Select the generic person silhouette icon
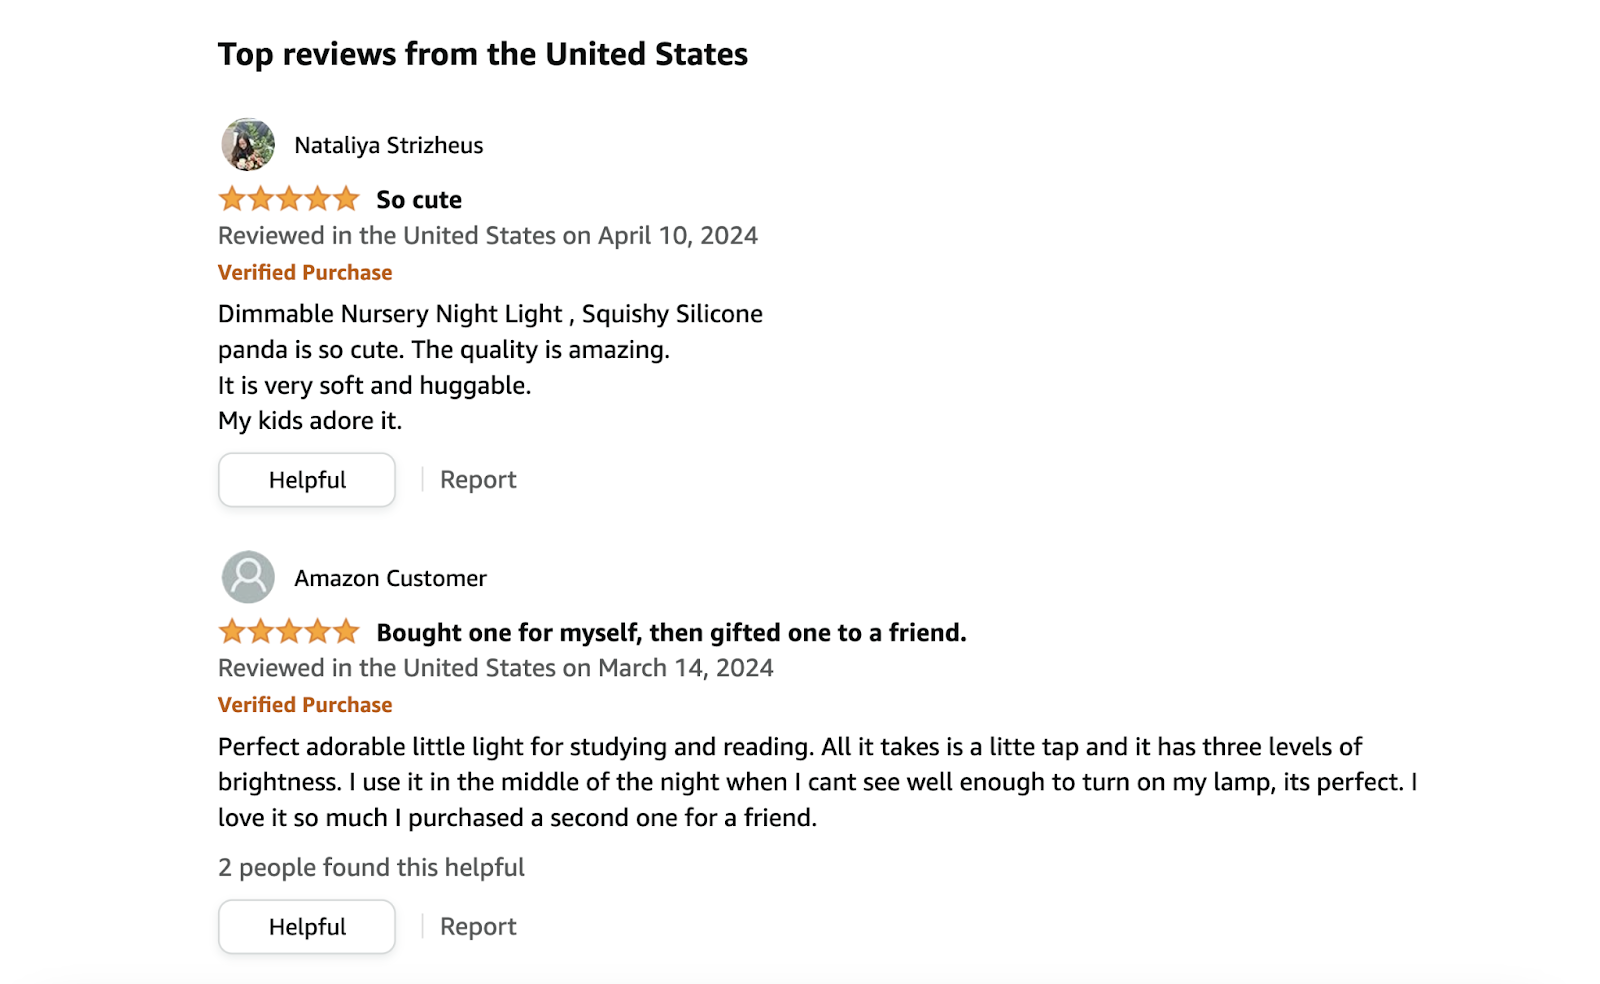This screenshot has width=1600, height=984. 246,577
